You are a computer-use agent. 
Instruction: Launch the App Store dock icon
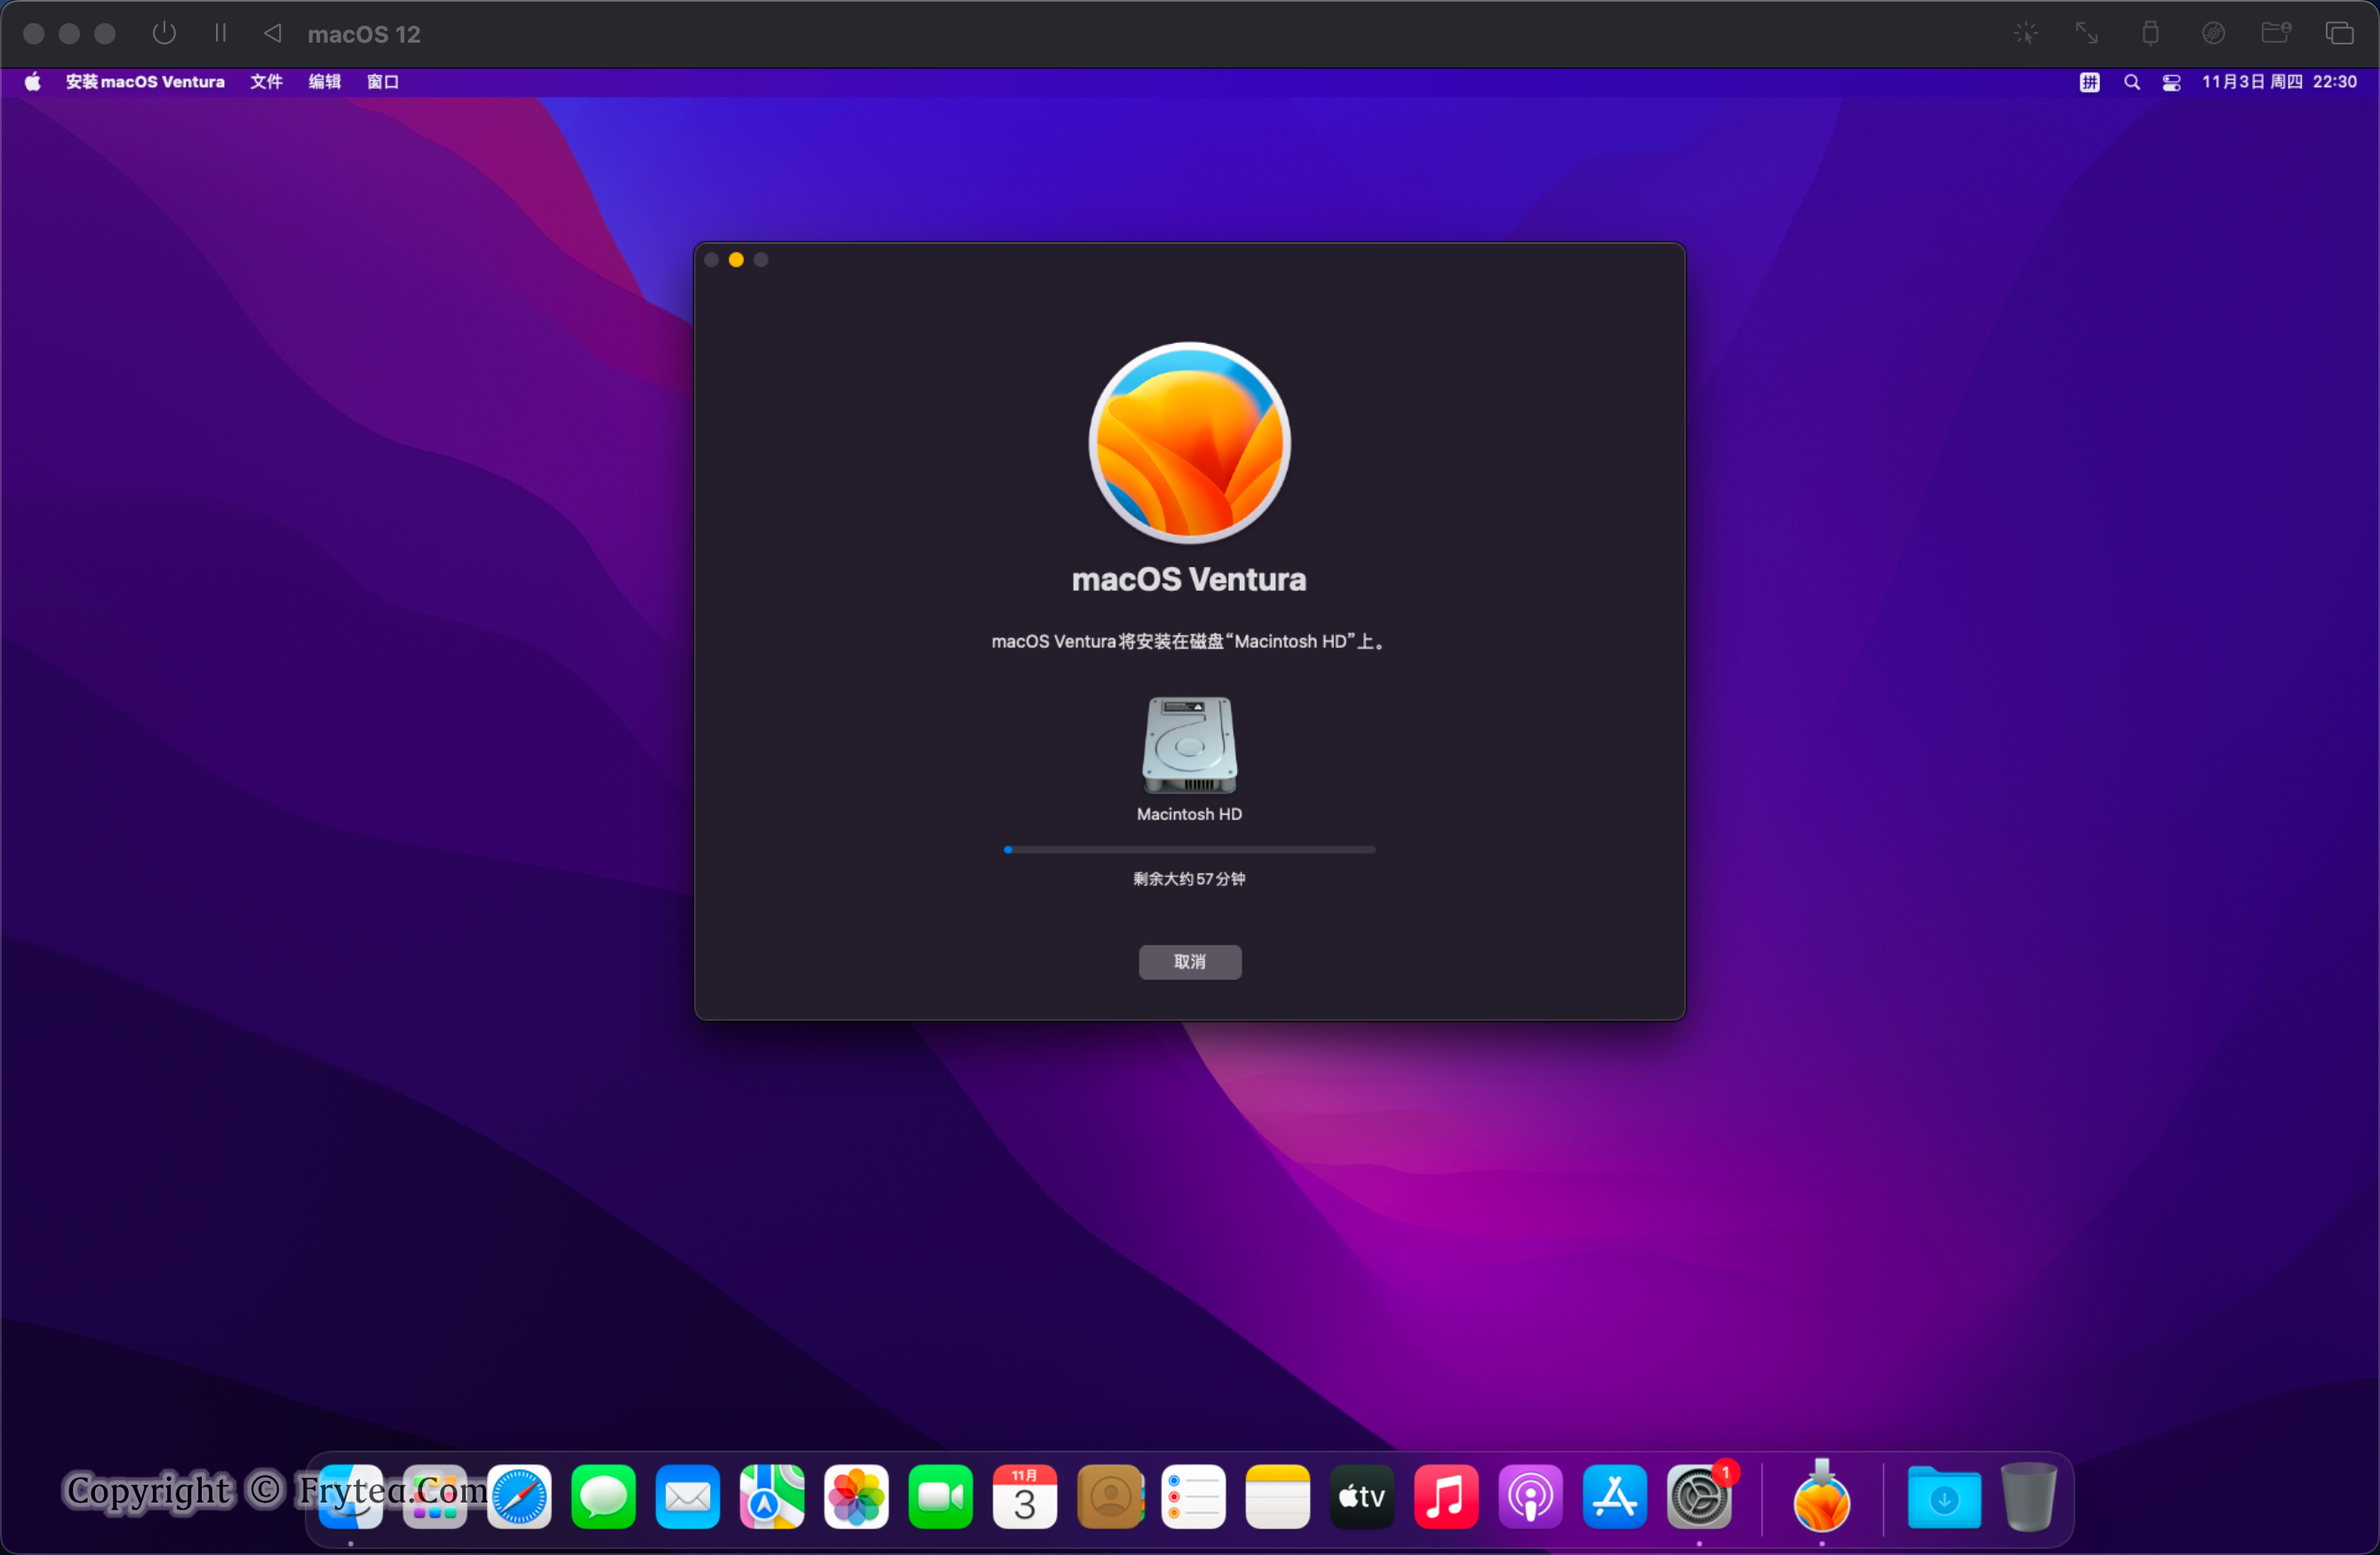click(1614, 1497)
